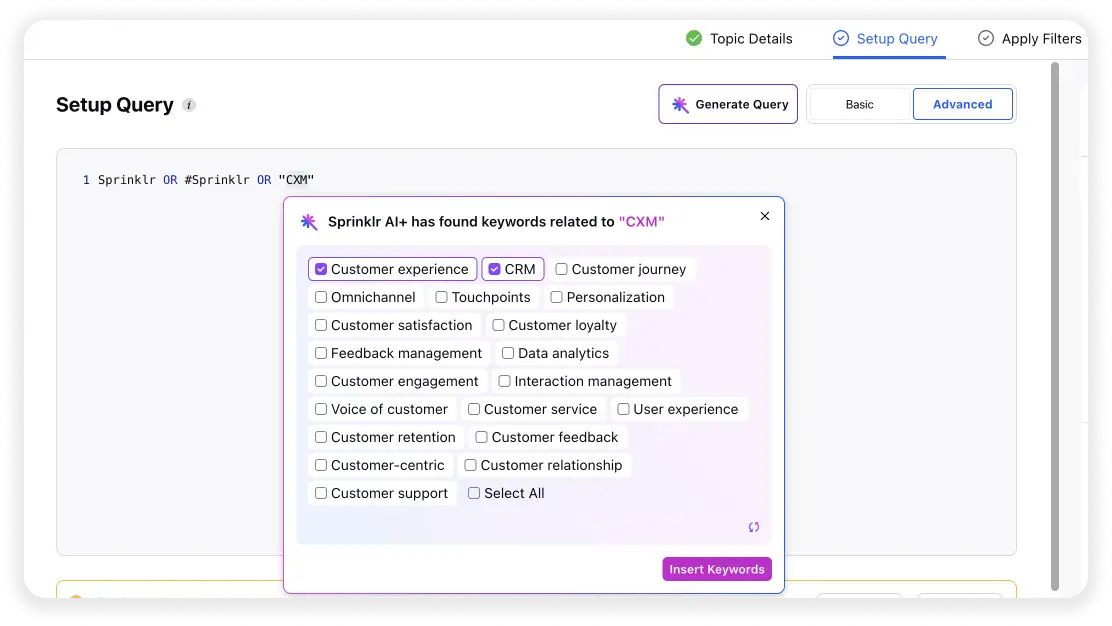Check the Customer journey keyword
The height and width of the screenshot is (626, 1112).
tap(561, 269)
